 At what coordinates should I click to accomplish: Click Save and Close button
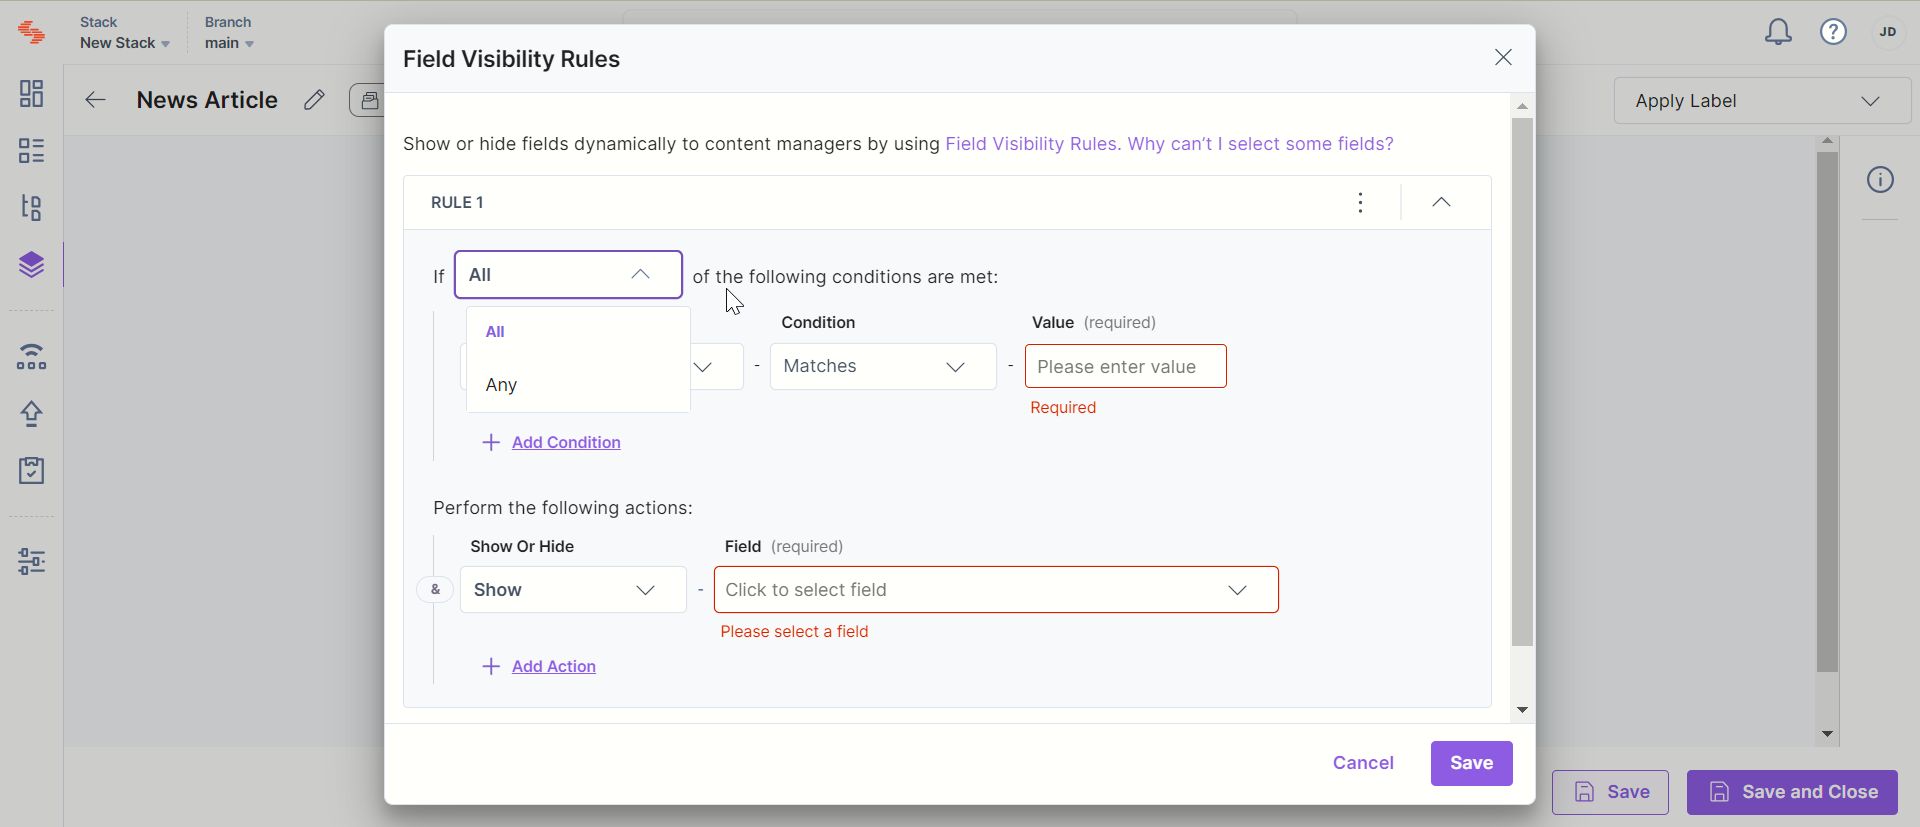(x=1792, y=792)
